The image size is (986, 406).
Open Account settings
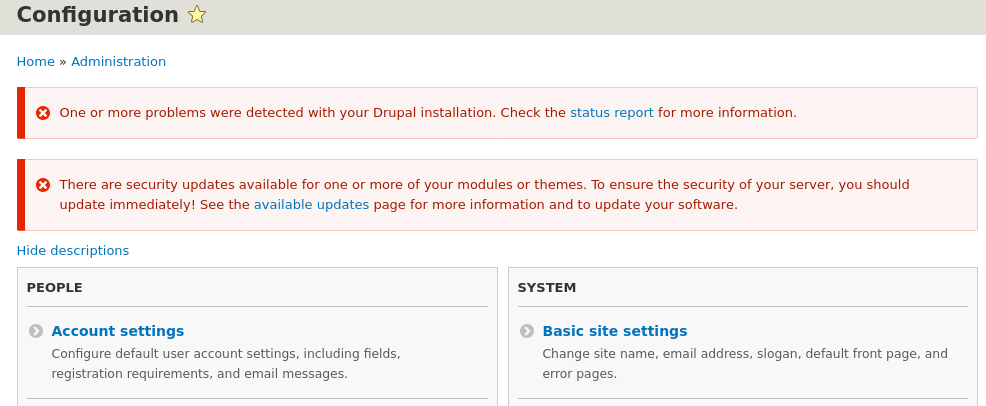tap(118, 331)
